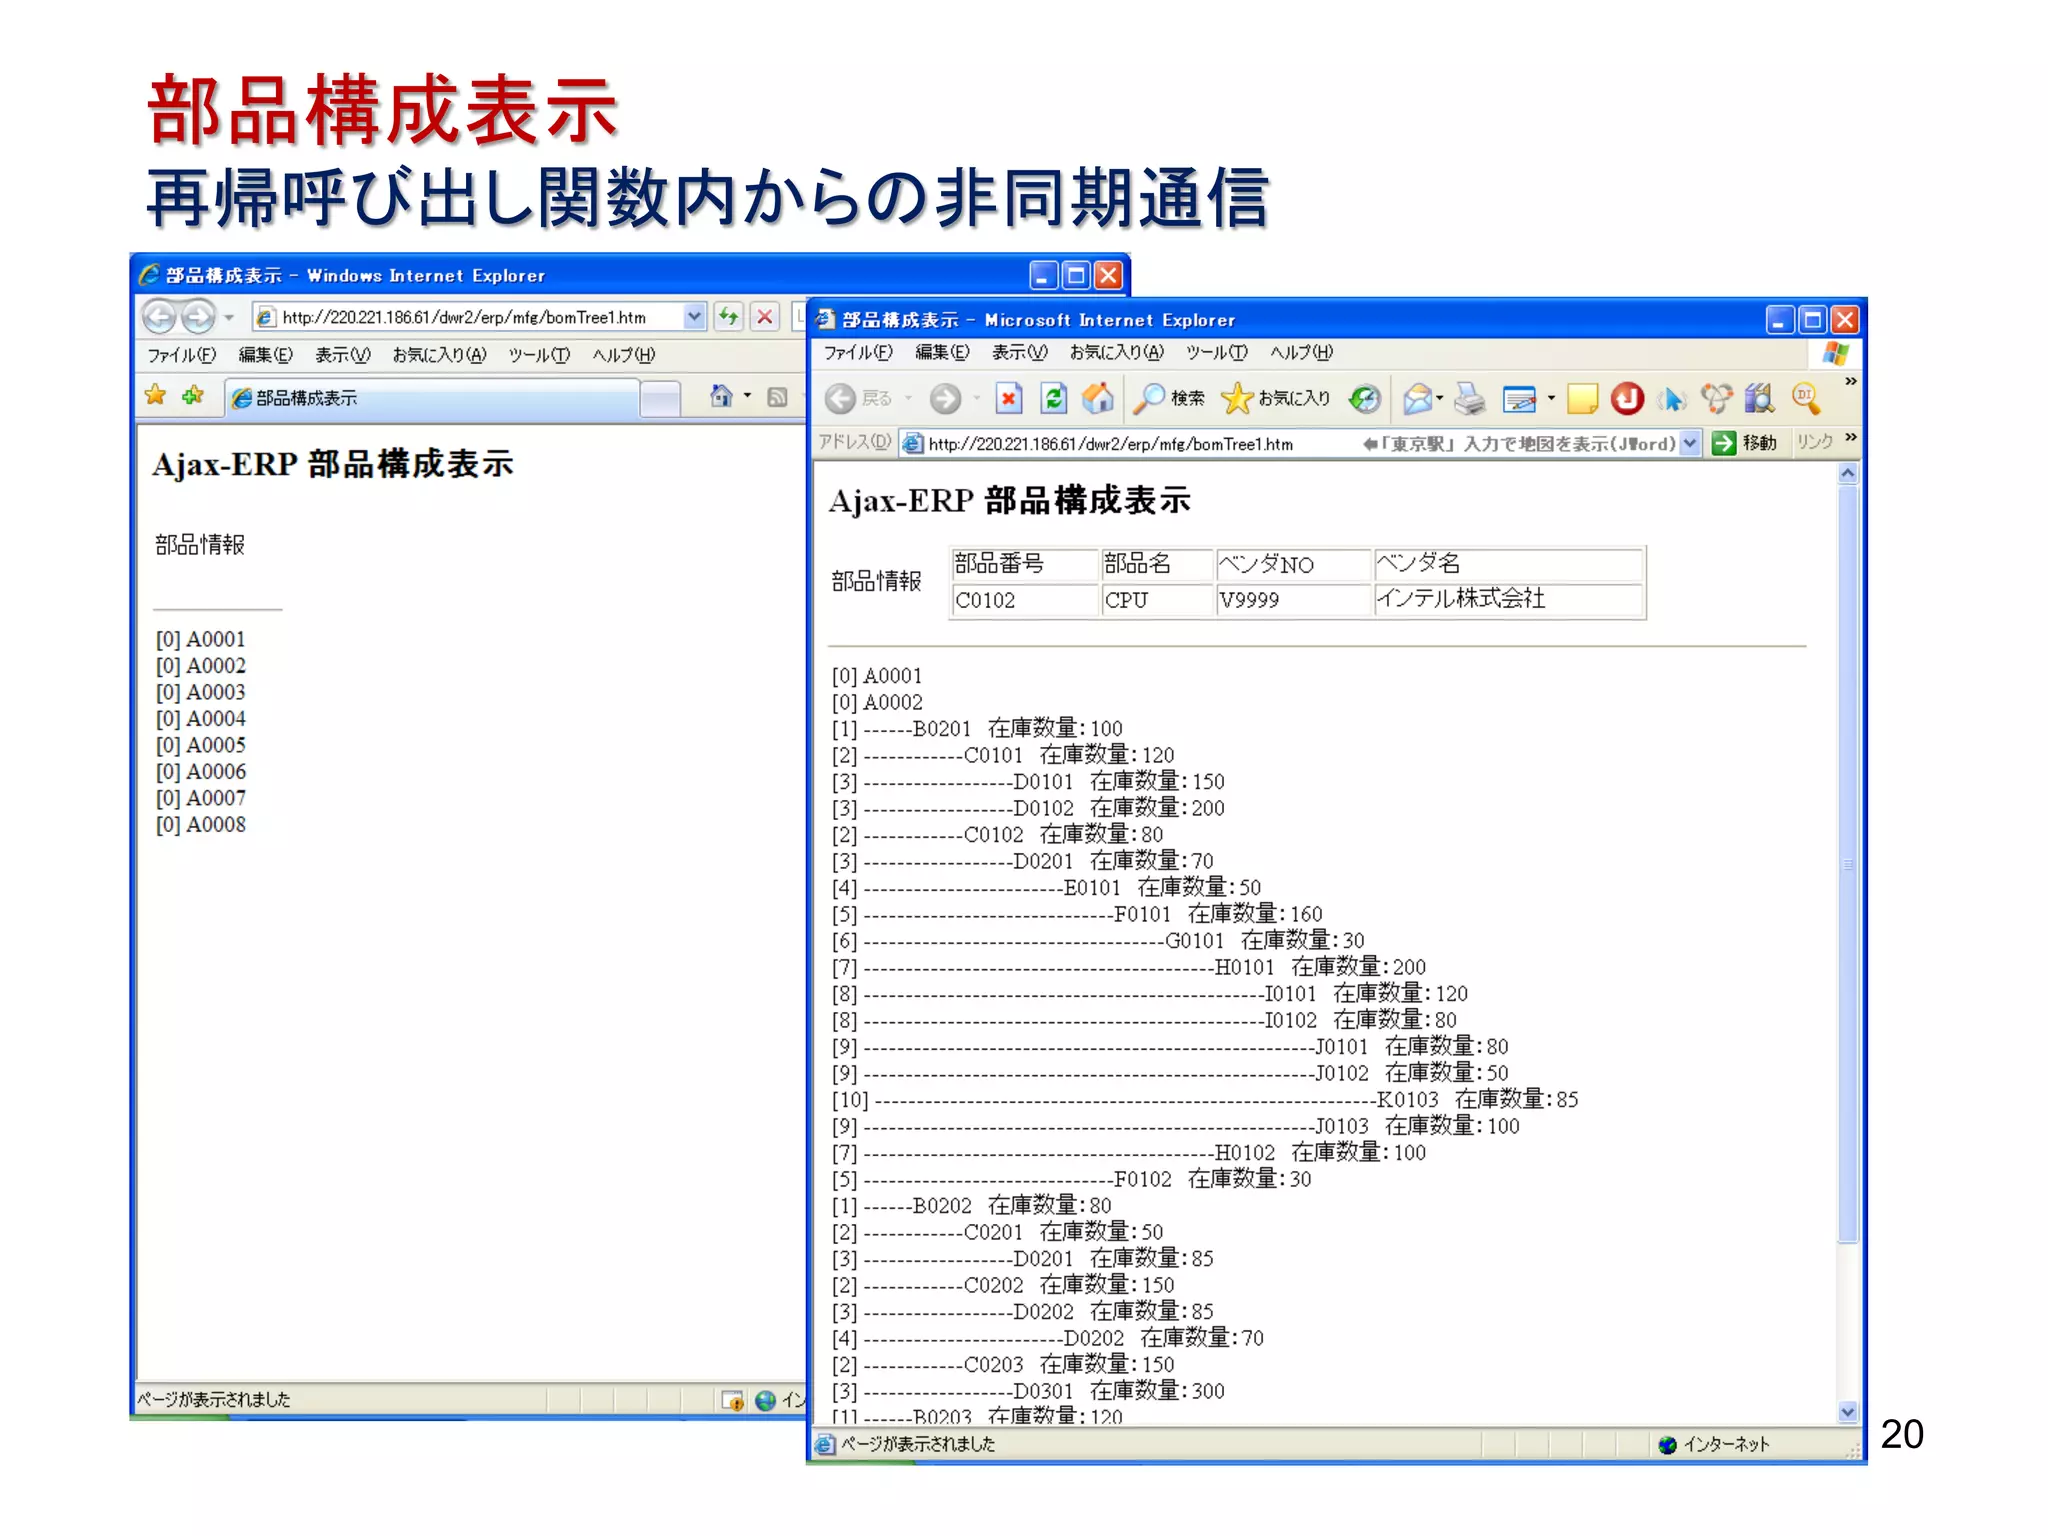This screenshot has height=1536, width=2048.
Task: Open Mail dropdown arrow in front IE toolbar
Action: (1440, 399)
